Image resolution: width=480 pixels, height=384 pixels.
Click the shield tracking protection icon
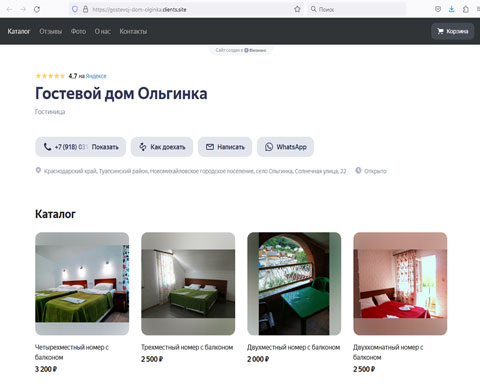pos(75,9)
